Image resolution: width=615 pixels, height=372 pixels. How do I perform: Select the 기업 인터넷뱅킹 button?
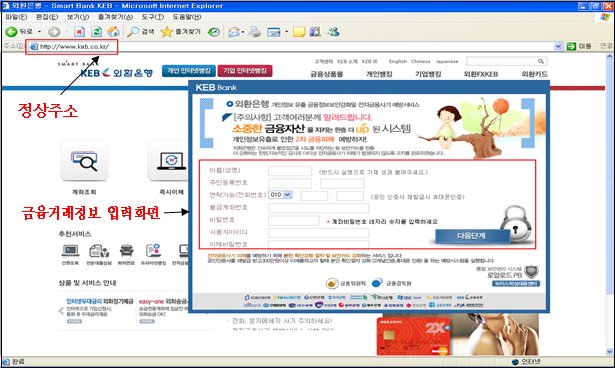[245, 71]
